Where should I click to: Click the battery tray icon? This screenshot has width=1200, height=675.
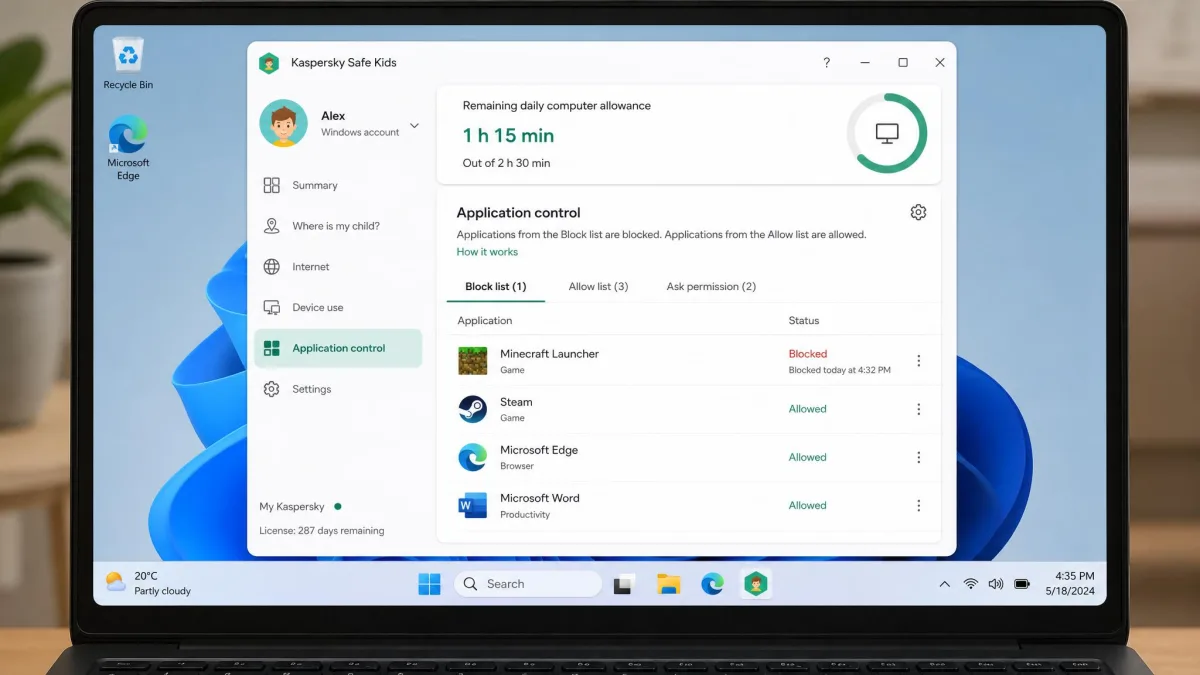click(1022, 584)
